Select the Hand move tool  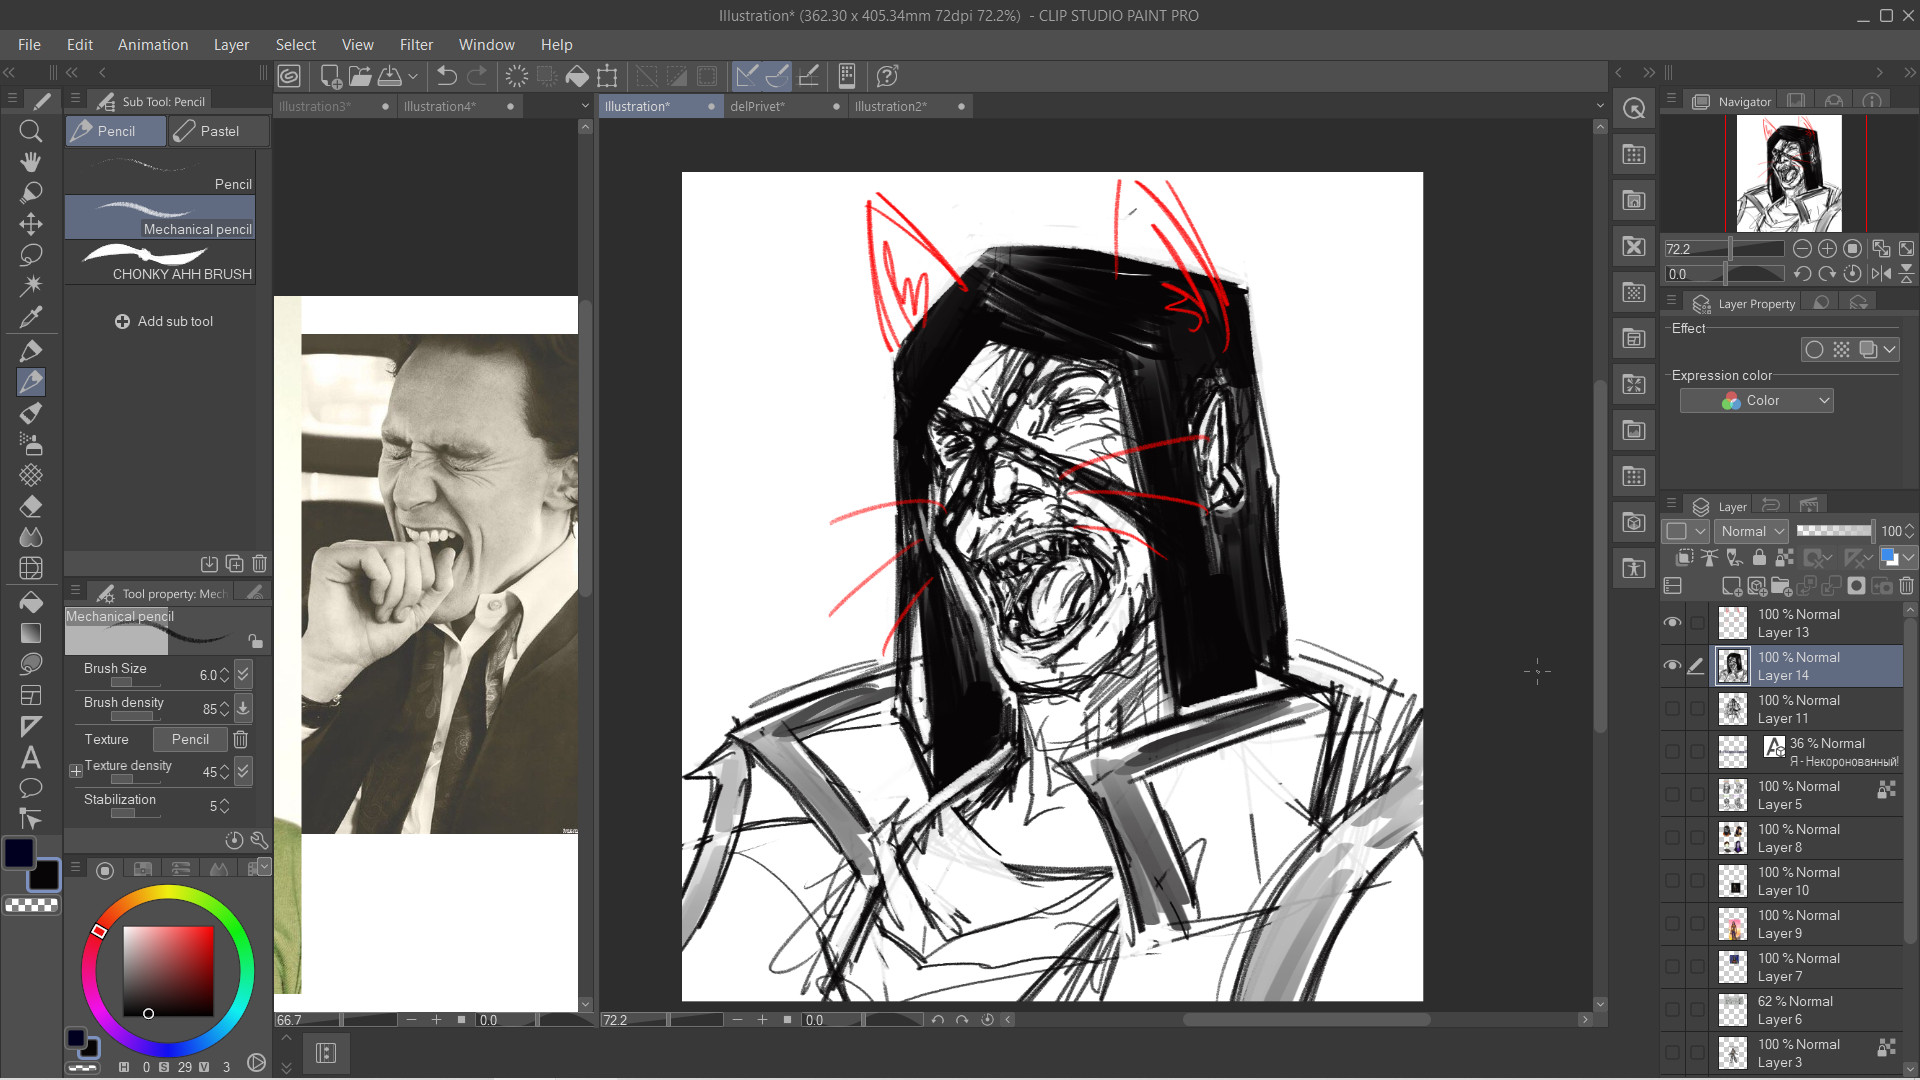click(31, 162)
